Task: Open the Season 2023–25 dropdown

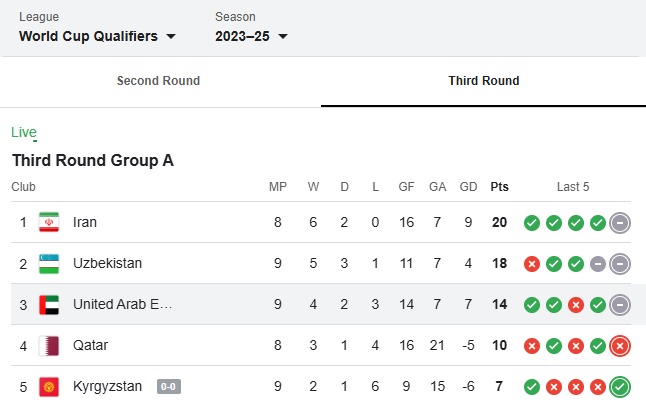Action: coord(251,36)
